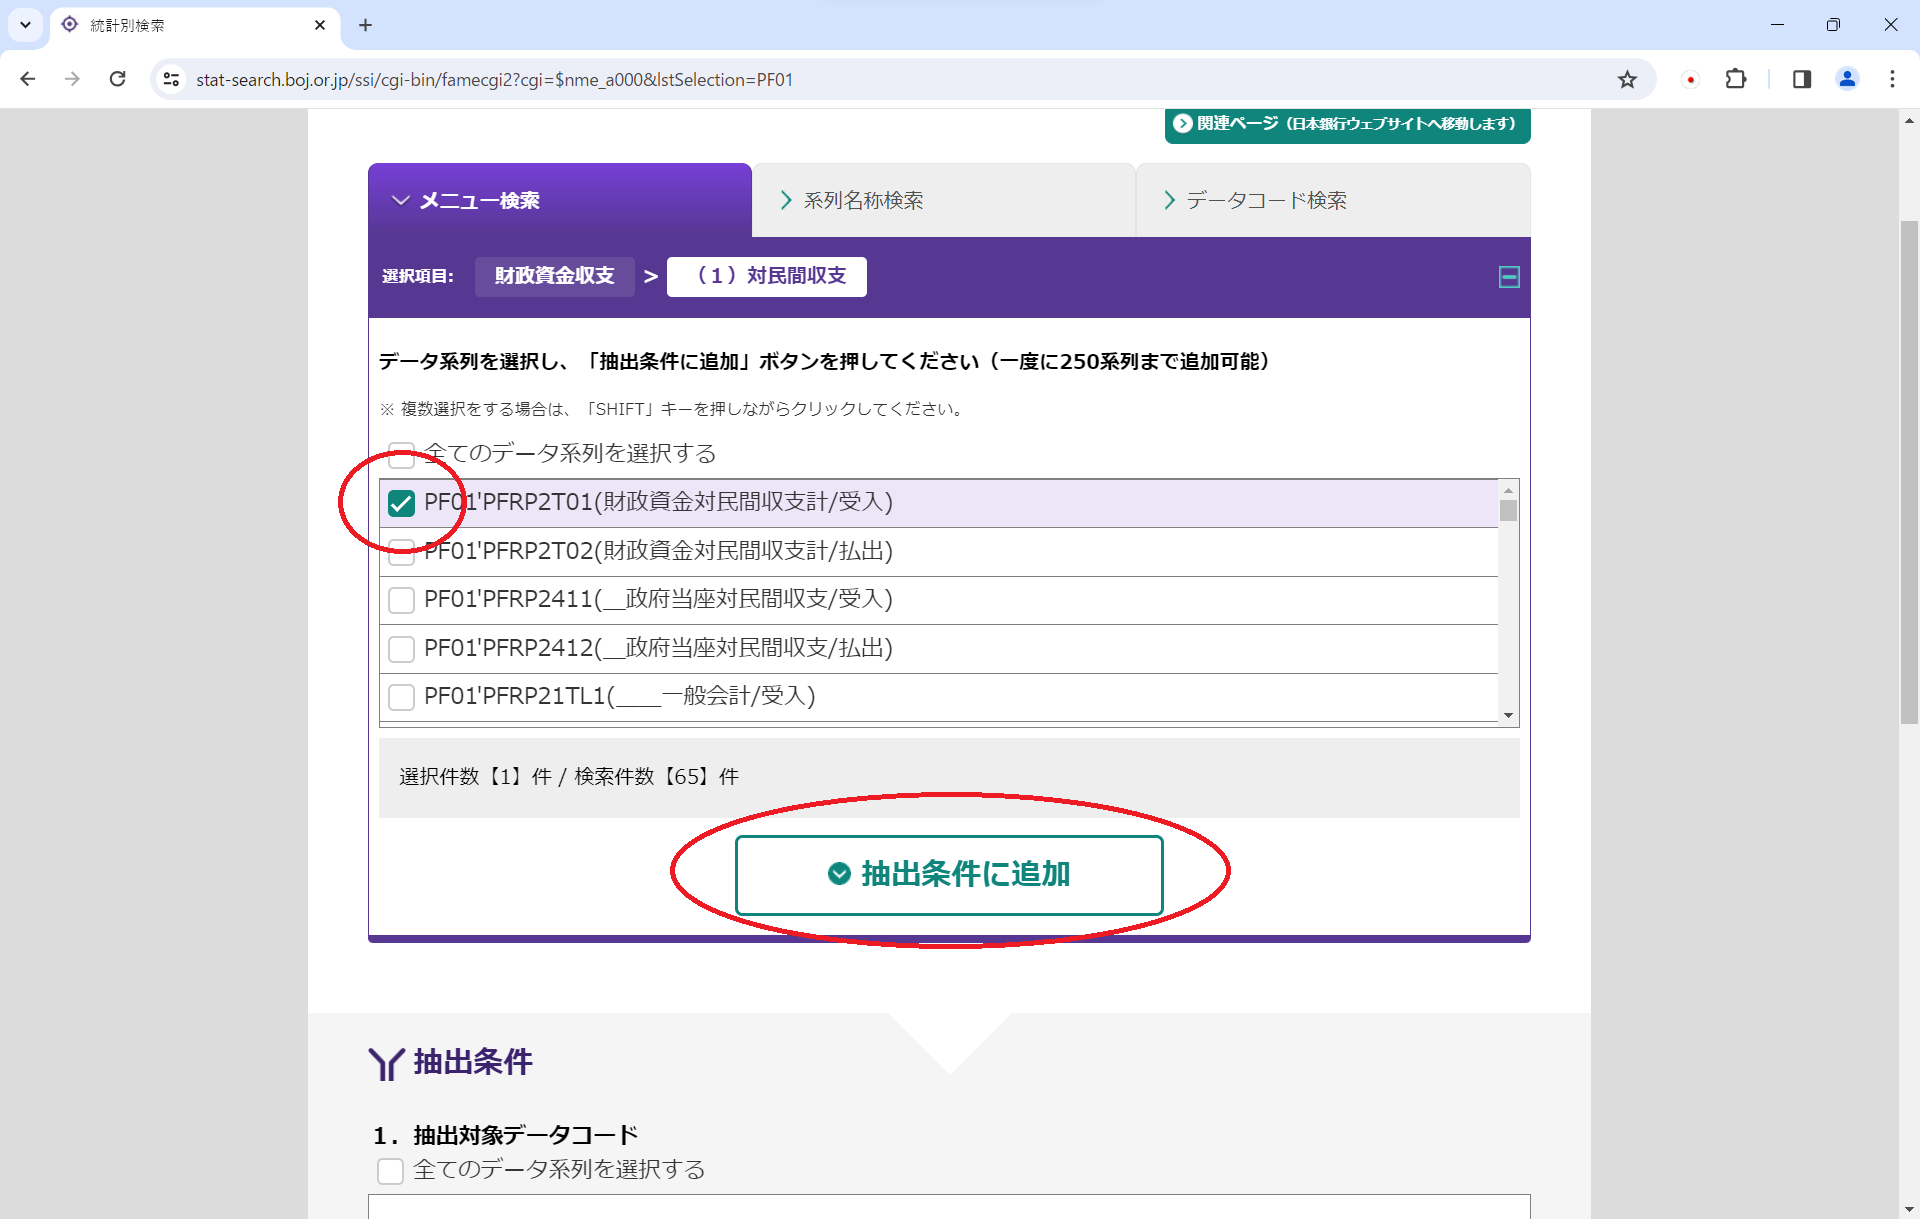Open the tab search dropdown arrow
1920x1219 pixels.
pos(25,25)
